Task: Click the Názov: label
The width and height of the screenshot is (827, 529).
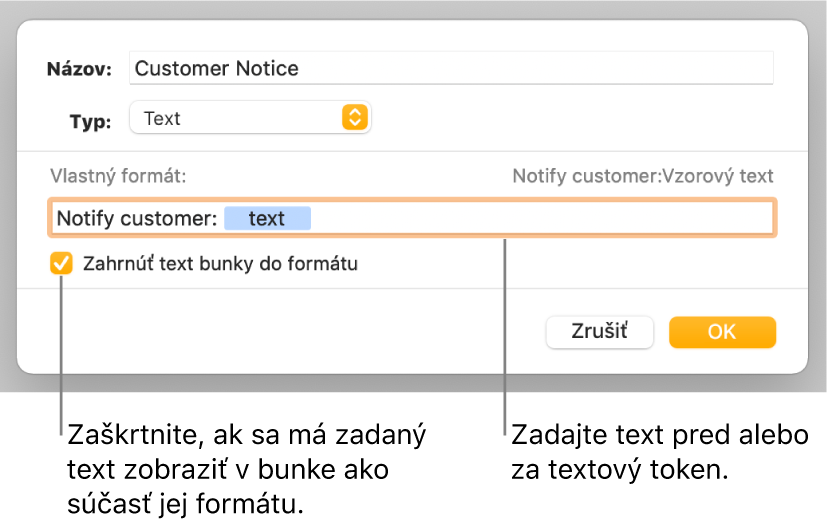Action: coord(79,69)
